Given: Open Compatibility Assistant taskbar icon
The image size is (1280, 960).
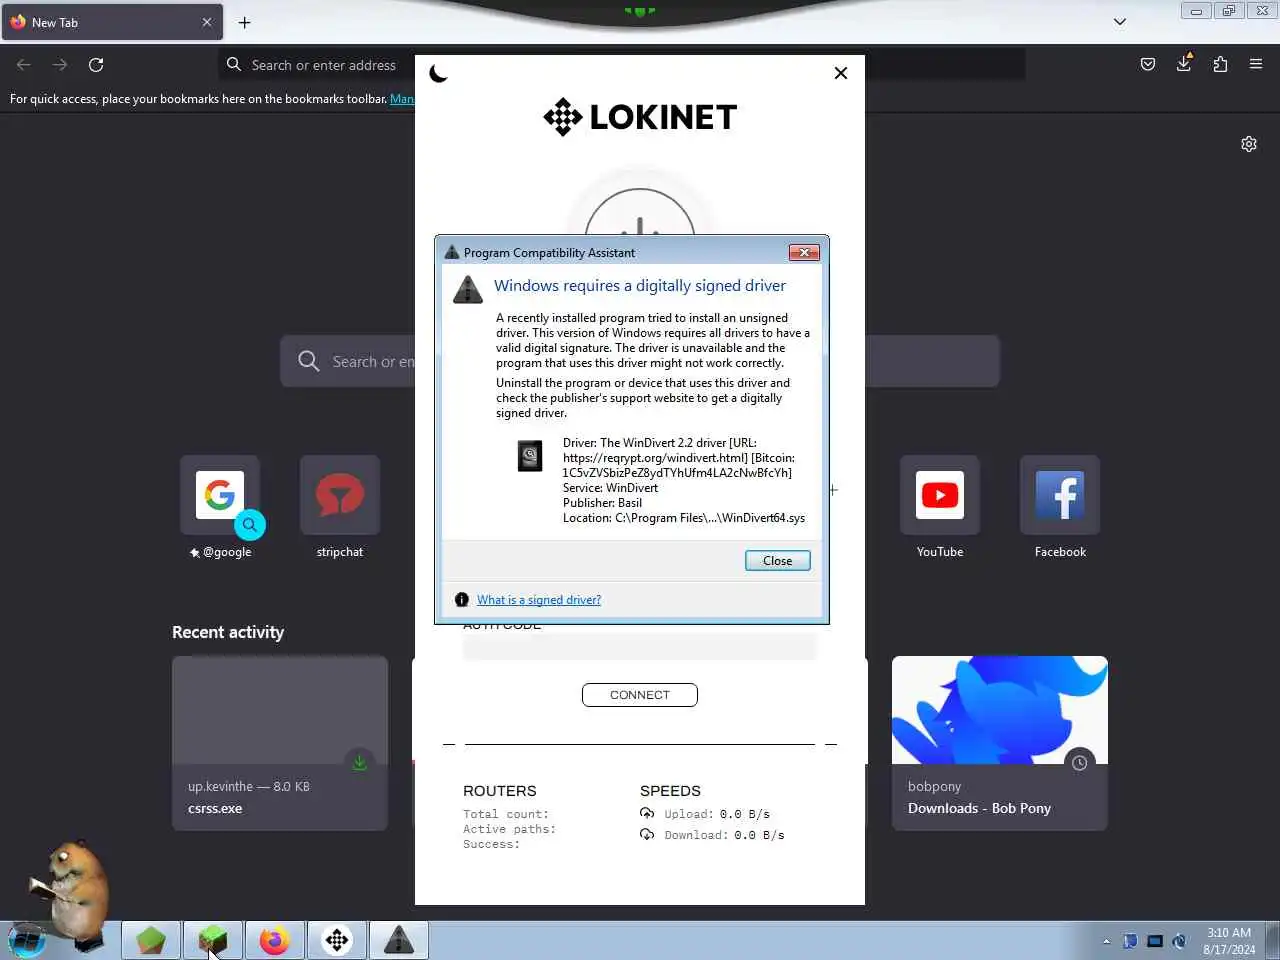Looking at the screenshot, I should (x=399, y=941).
